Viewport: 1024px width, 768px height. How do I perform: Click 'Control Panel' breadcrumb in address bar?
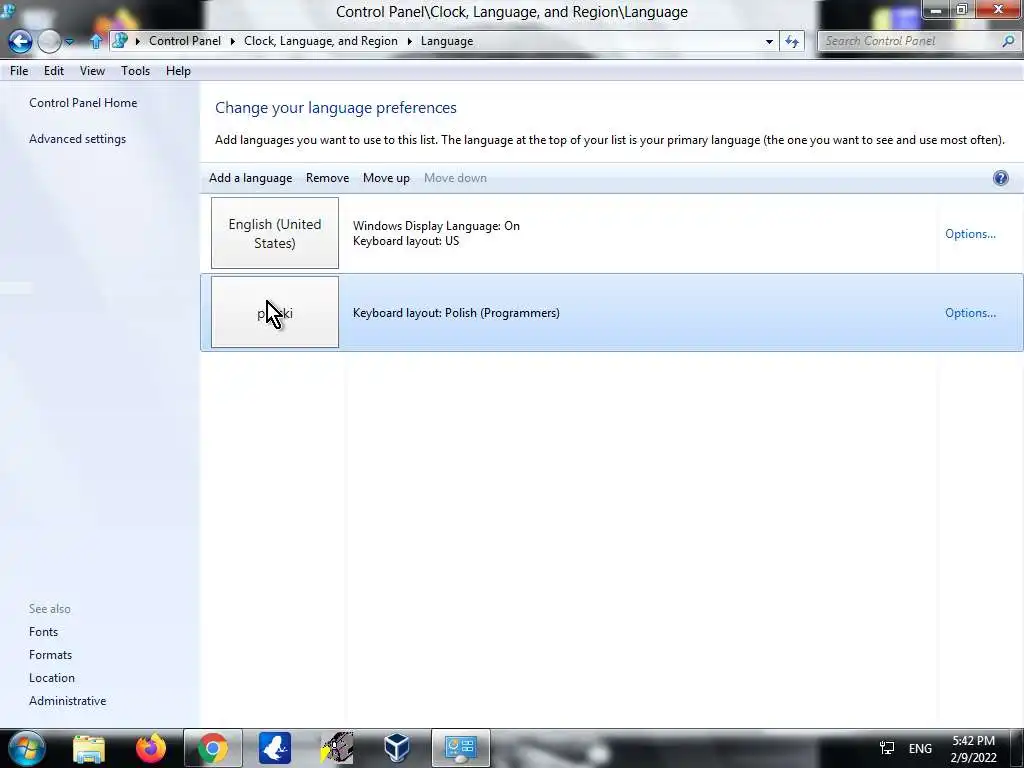(x=185, y=40)
